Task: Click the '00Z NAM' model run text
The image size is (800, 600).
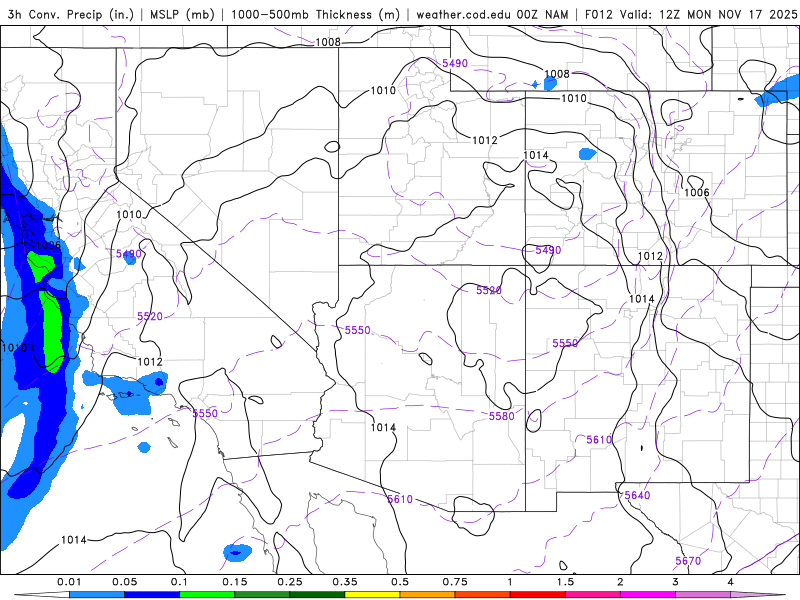Action: point(542,14)
